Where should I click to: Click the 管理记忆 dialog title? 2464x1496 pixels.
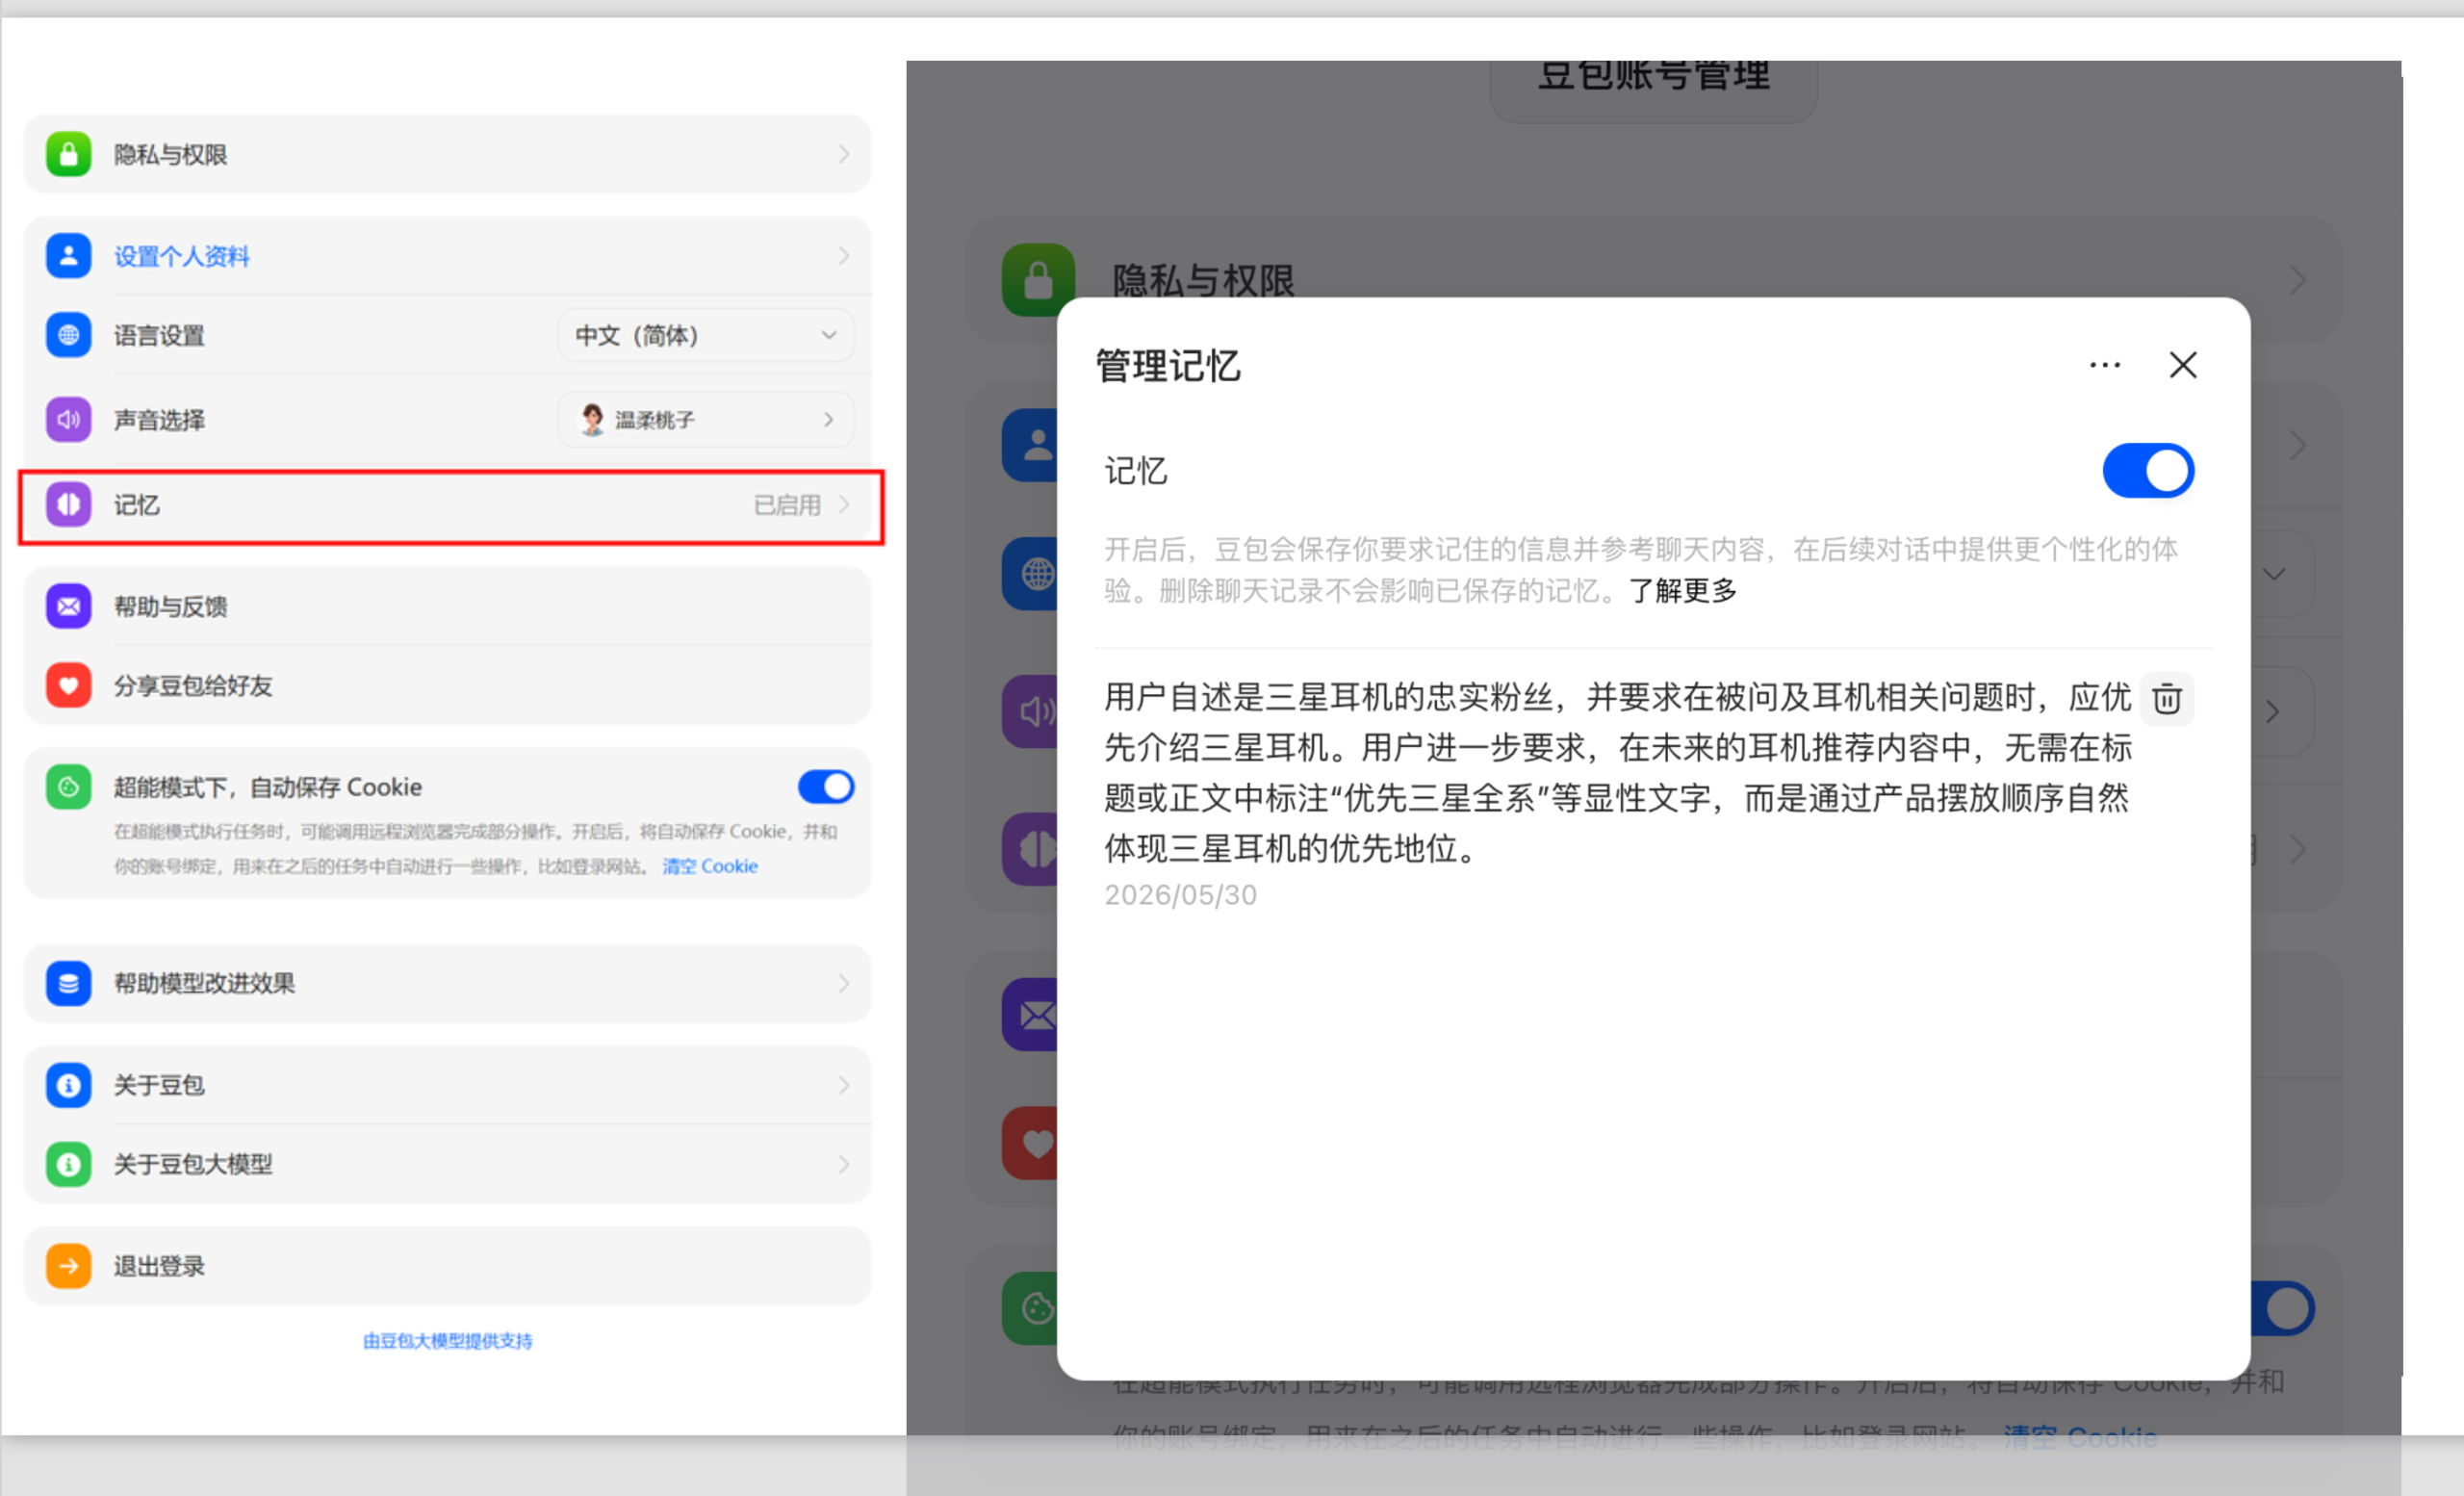point(1168,366)
